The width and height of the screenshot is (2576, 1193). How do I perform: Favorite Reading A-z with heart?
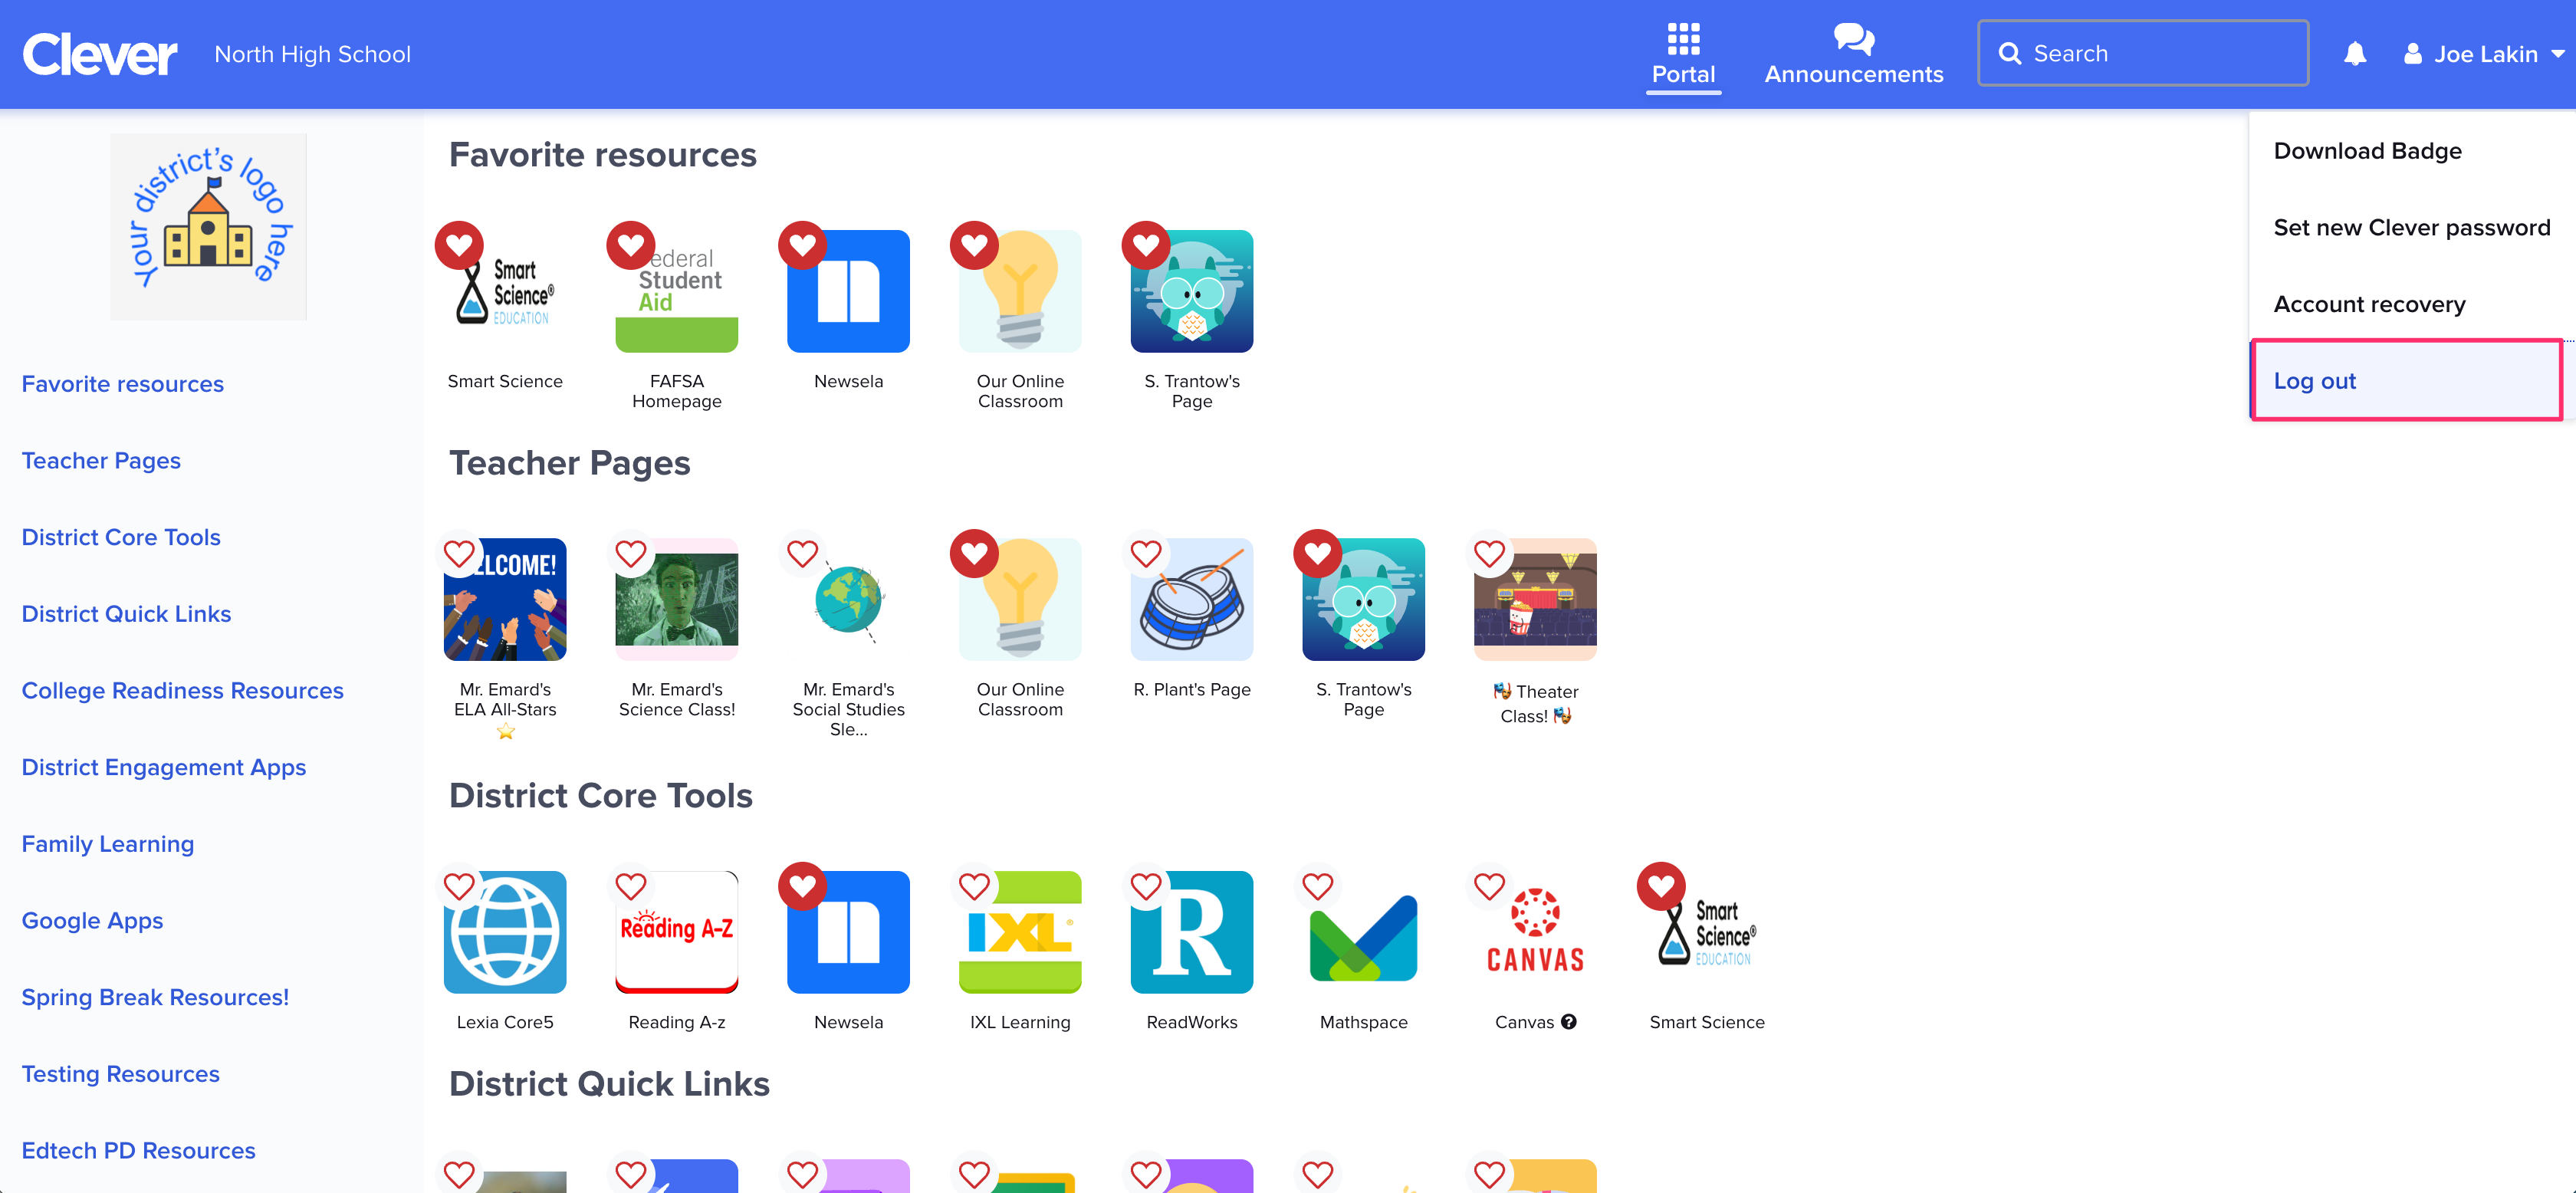point(631,886)
